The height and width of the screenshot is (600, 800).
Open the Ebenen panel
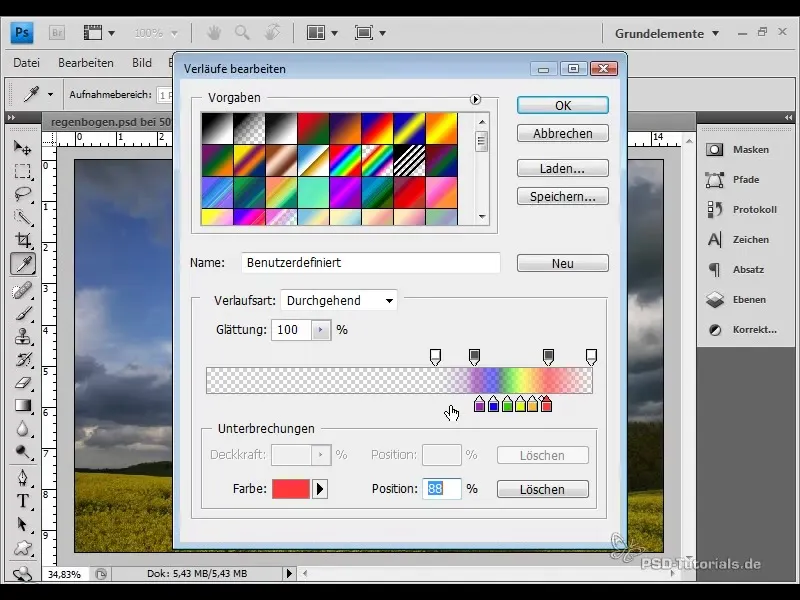(736, 299)
